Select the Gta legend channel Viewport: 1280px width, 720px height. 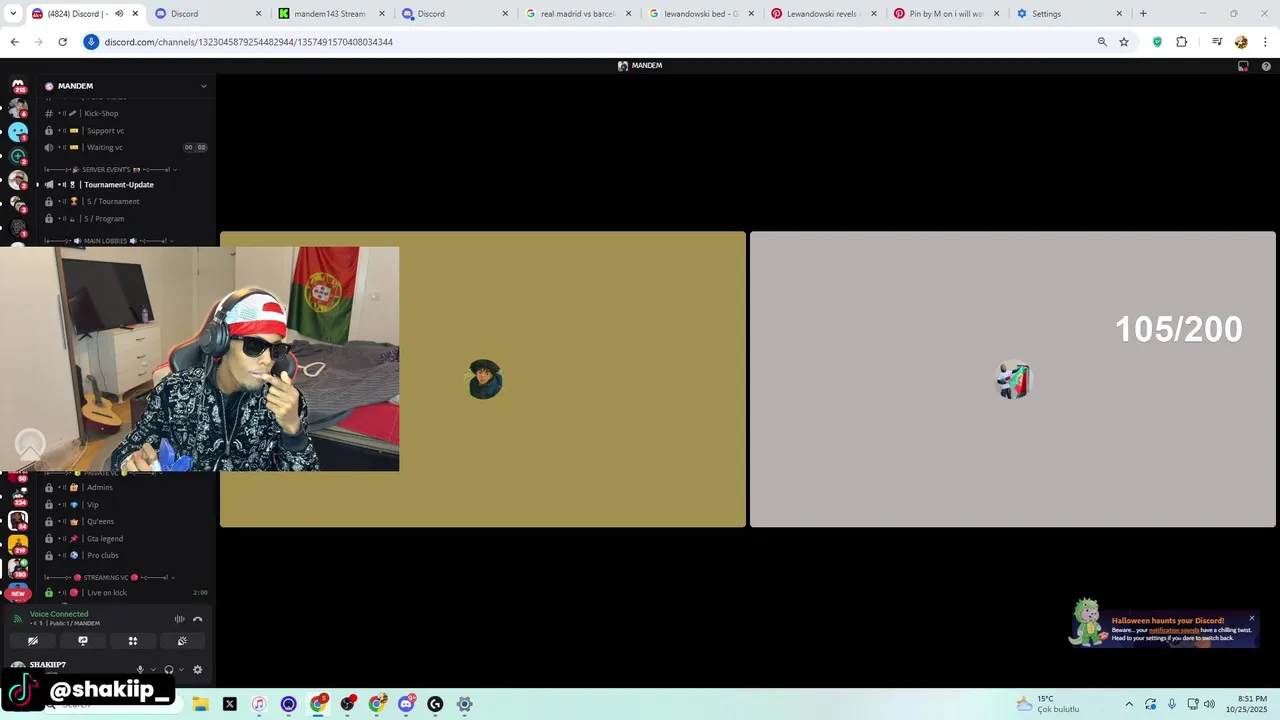(126, 538)
